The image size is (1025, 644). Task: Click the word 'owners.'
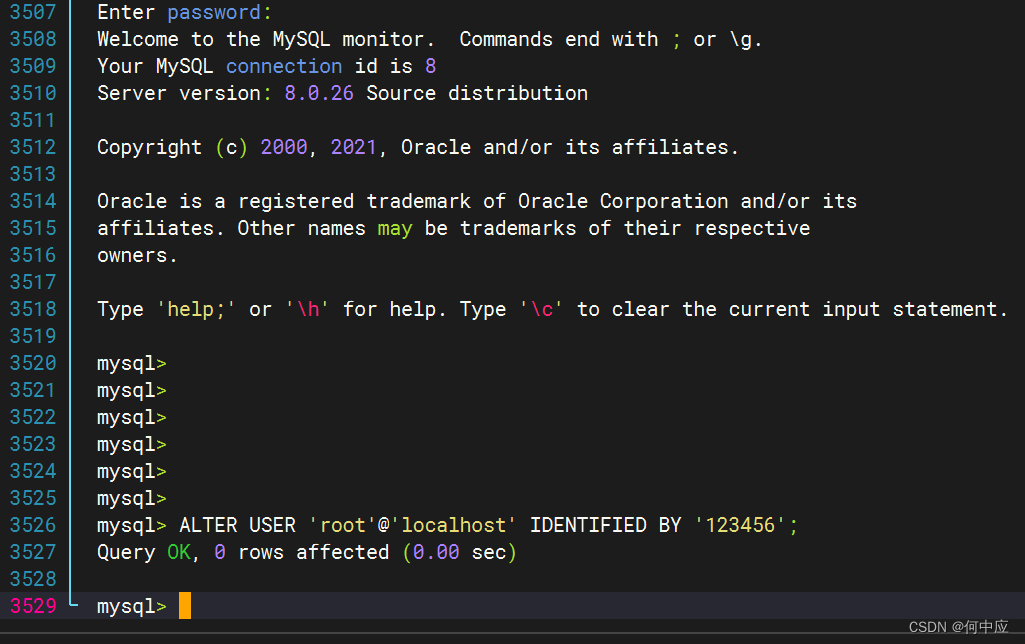[137, 255]
